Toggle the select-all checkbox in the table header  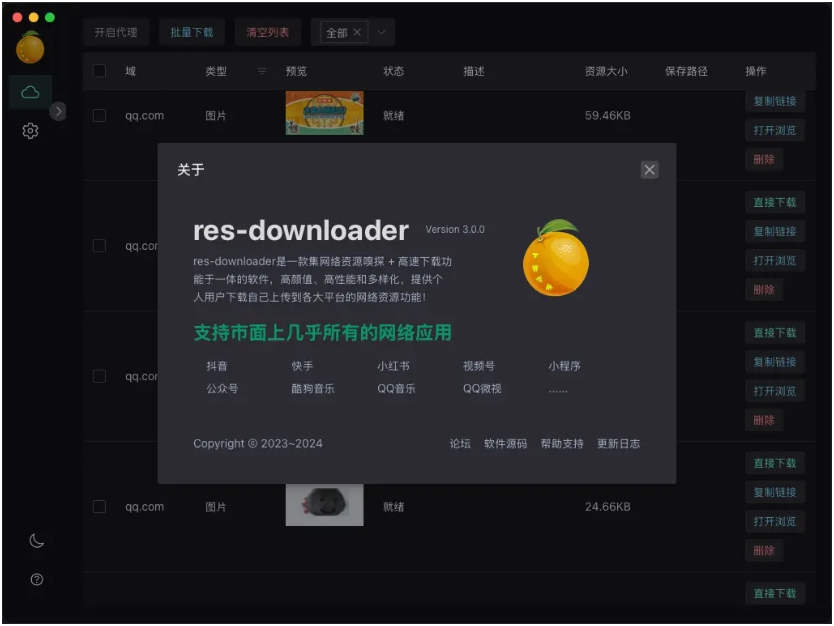pos(98,71)
